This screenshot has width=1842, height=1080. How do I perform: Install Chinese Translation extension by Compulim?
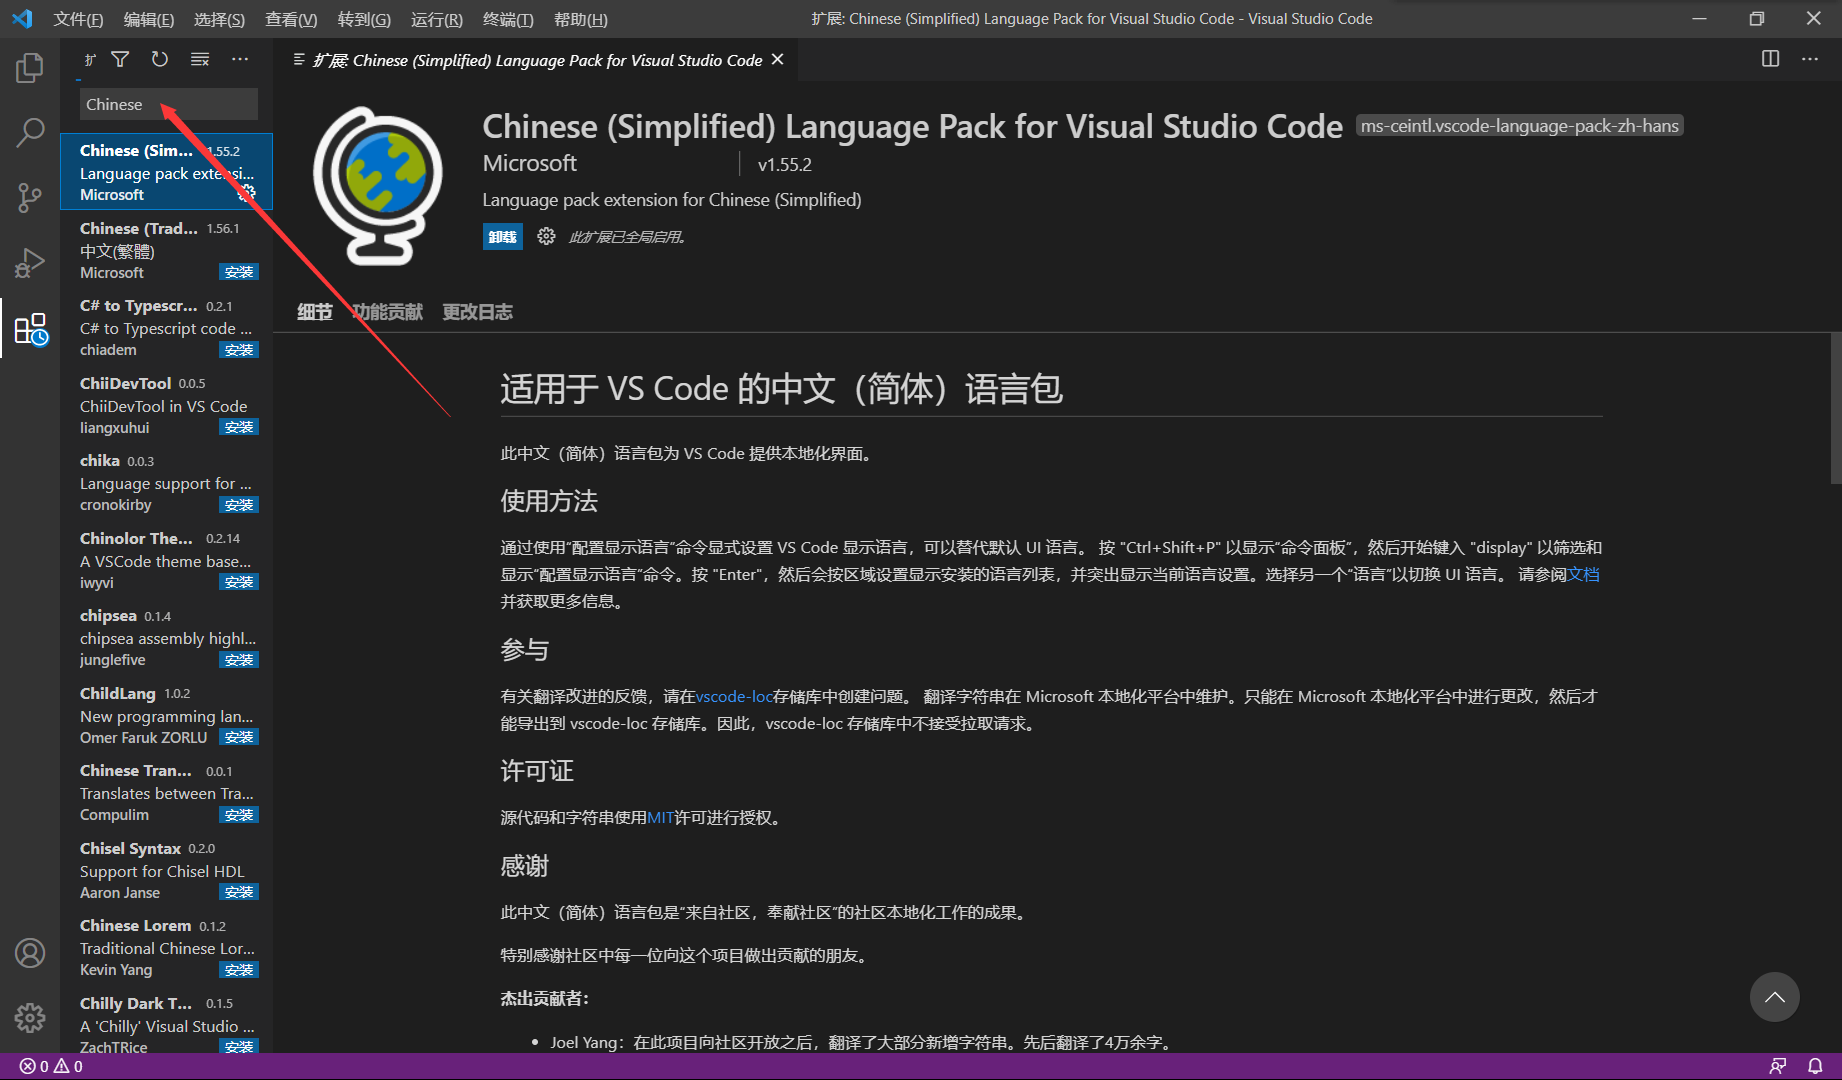point(239,815)
